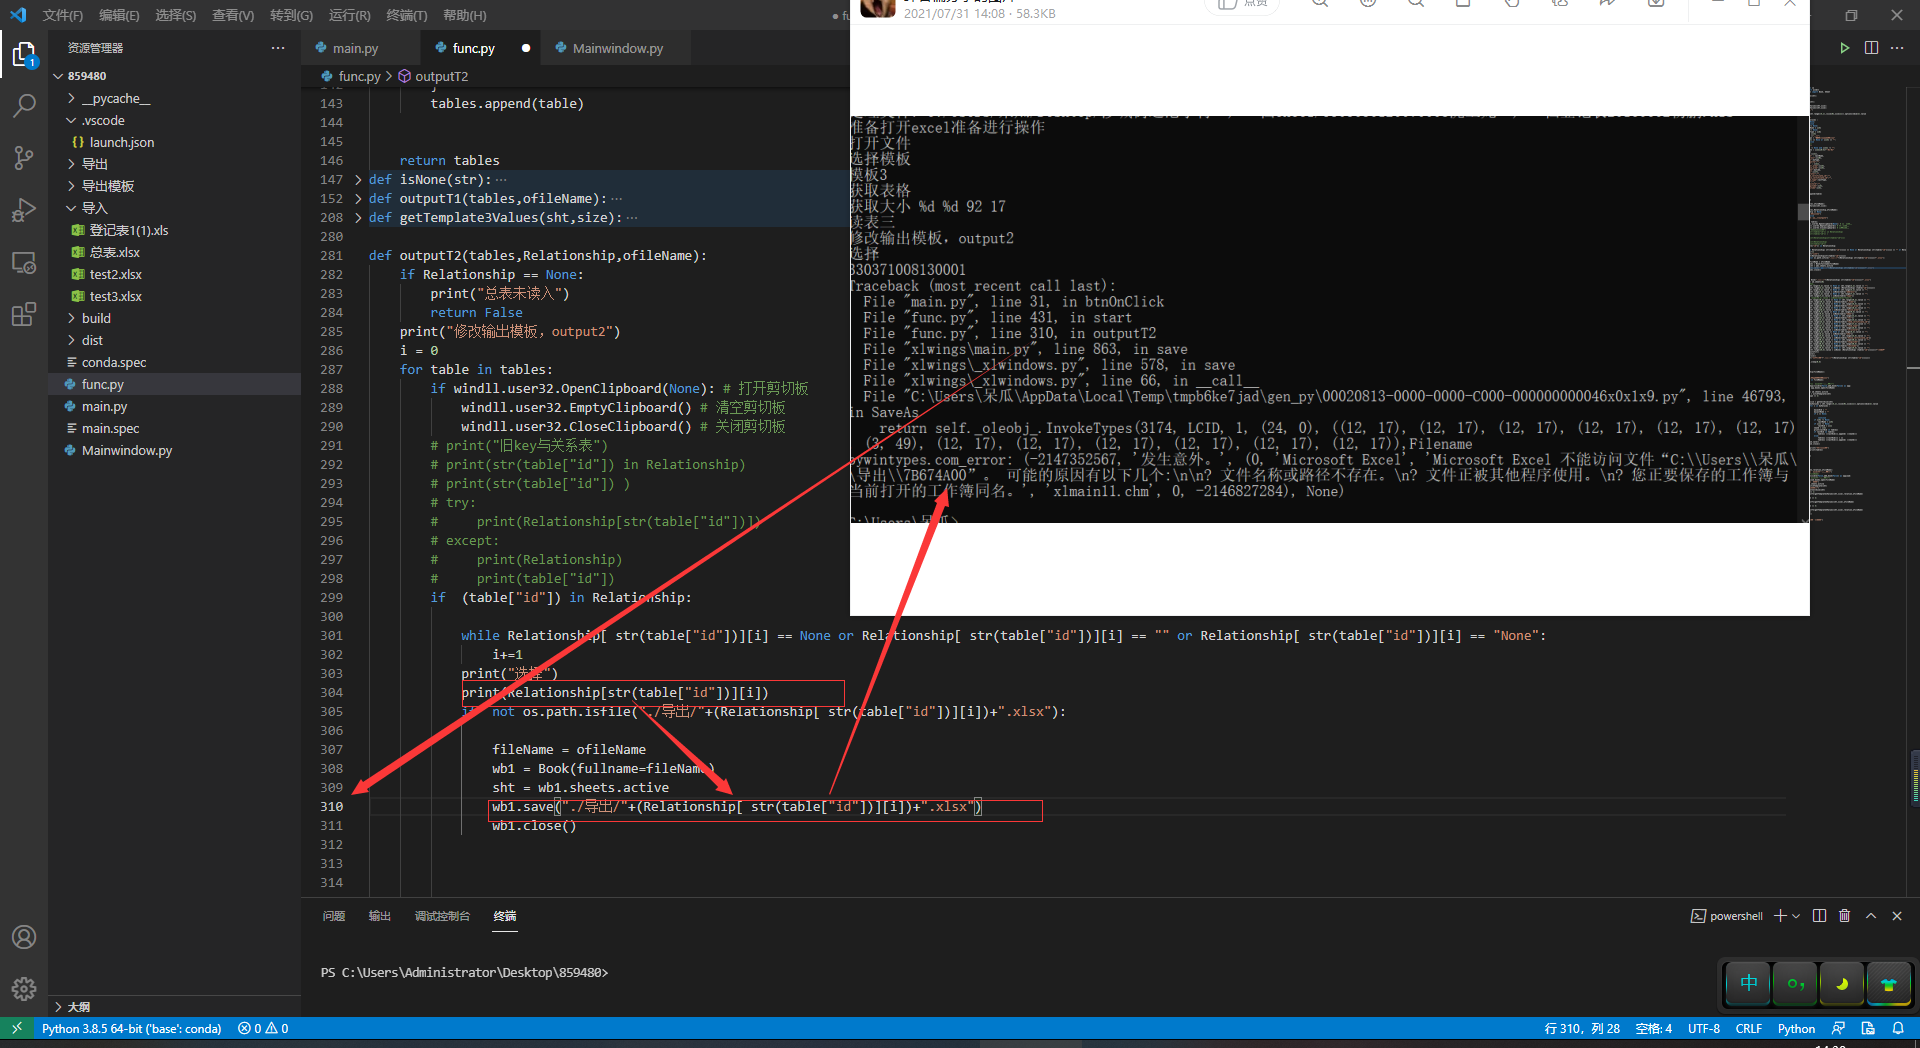Screen dimensions: 1920x1048
Task: Change the CRLF line ending setting
Action: point(1749,1029)
